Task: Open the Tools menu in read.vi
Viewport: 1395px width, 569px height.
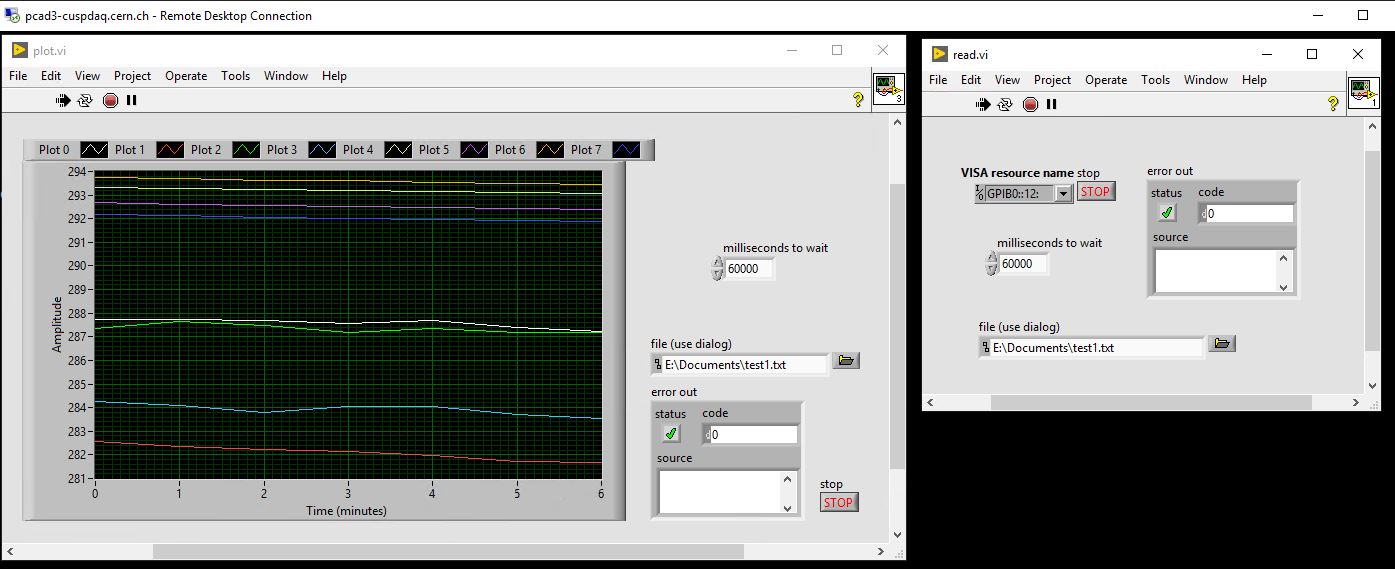Action: (1155, 80)
